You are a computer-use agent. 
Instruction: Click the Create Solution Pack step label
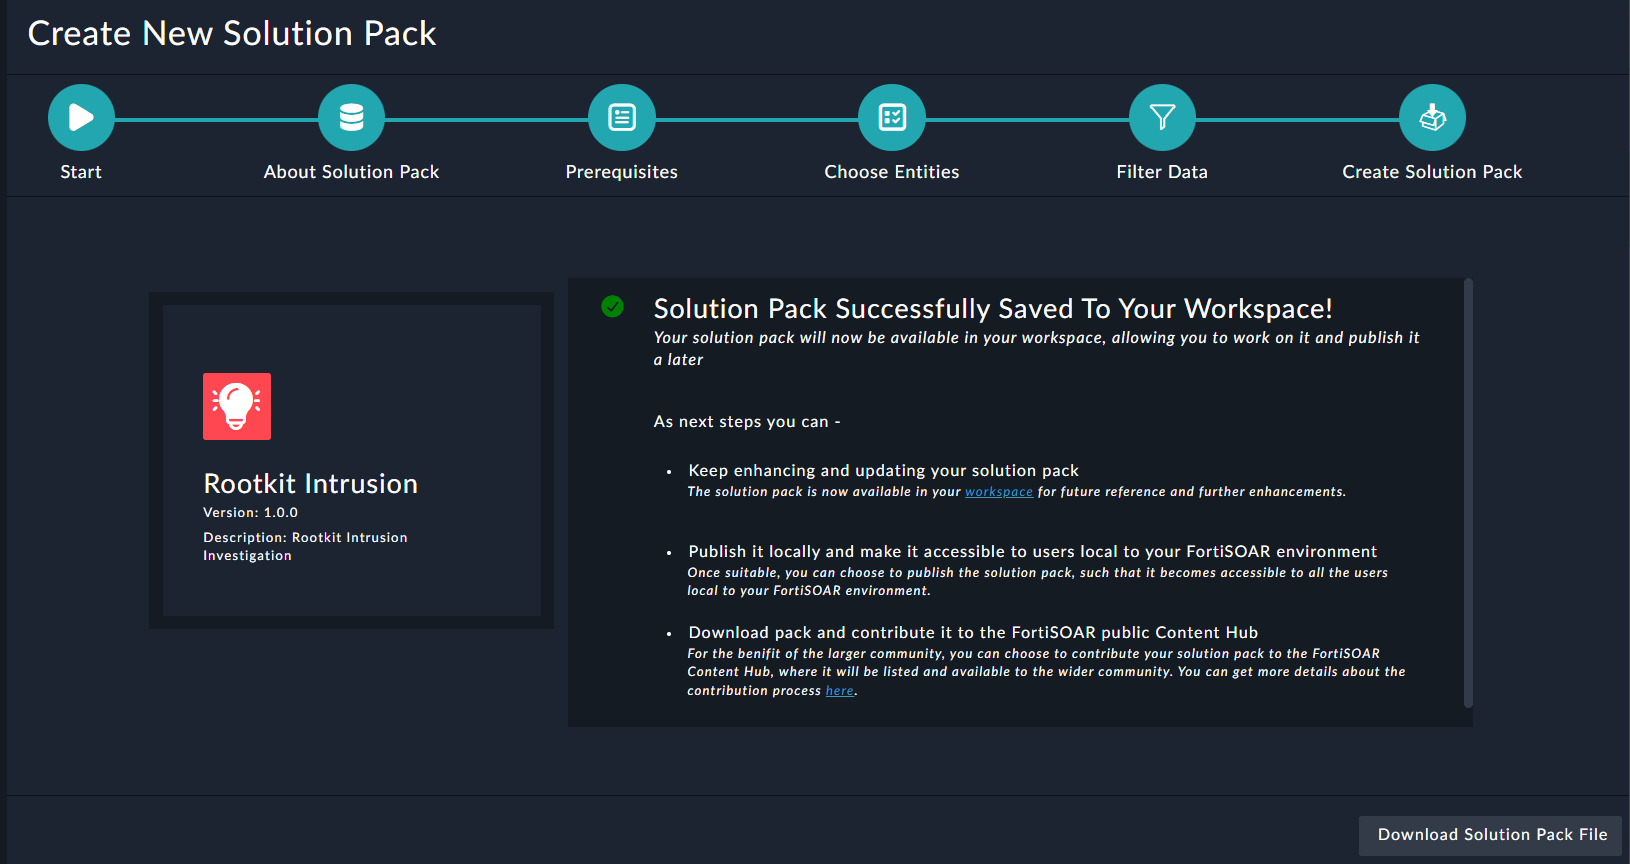coord(1432,171)
